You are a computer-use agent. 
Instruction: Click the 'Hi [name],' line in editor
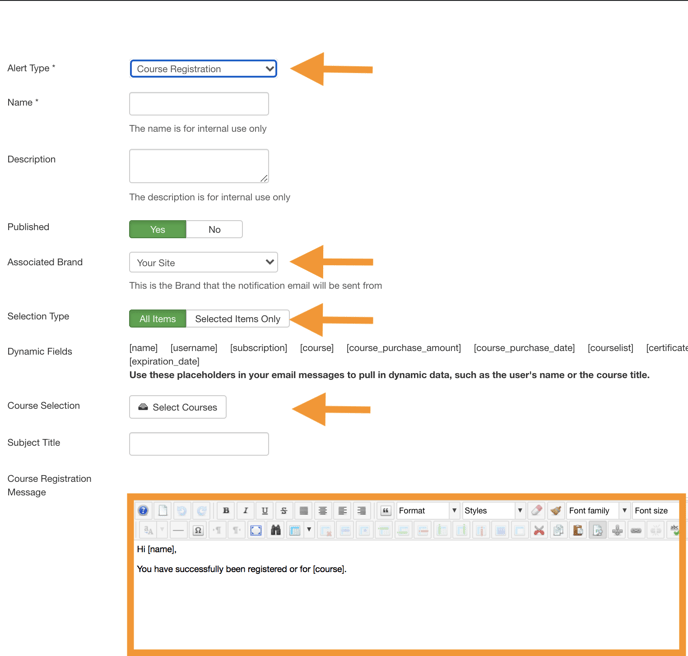tap(157, 549)
